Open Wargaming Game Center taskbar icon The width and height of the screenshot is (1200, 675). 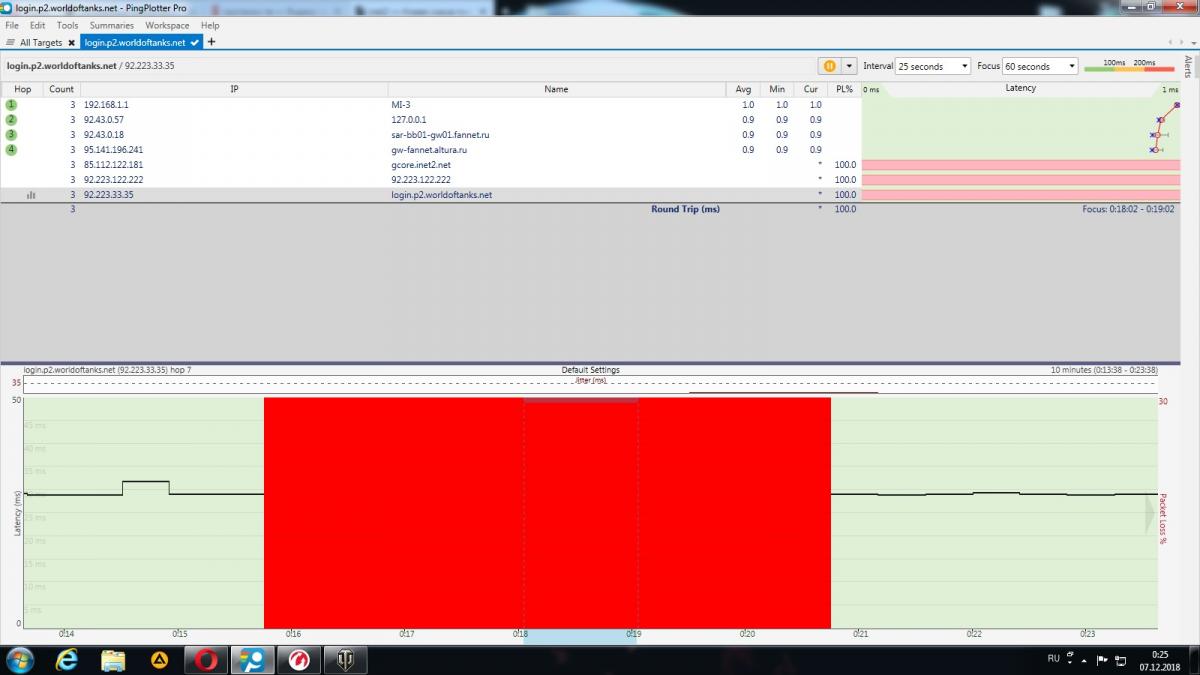(298, 660)
